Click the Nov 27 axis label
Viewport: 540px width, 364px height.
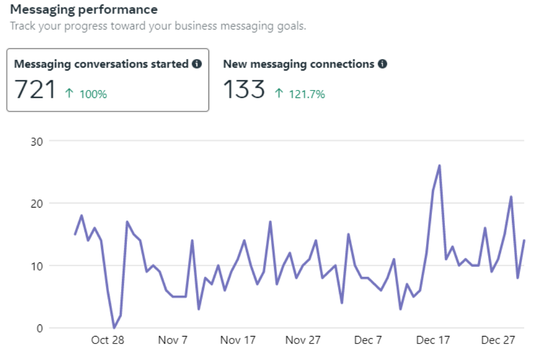pyautogui.click(x=303, y=340)
